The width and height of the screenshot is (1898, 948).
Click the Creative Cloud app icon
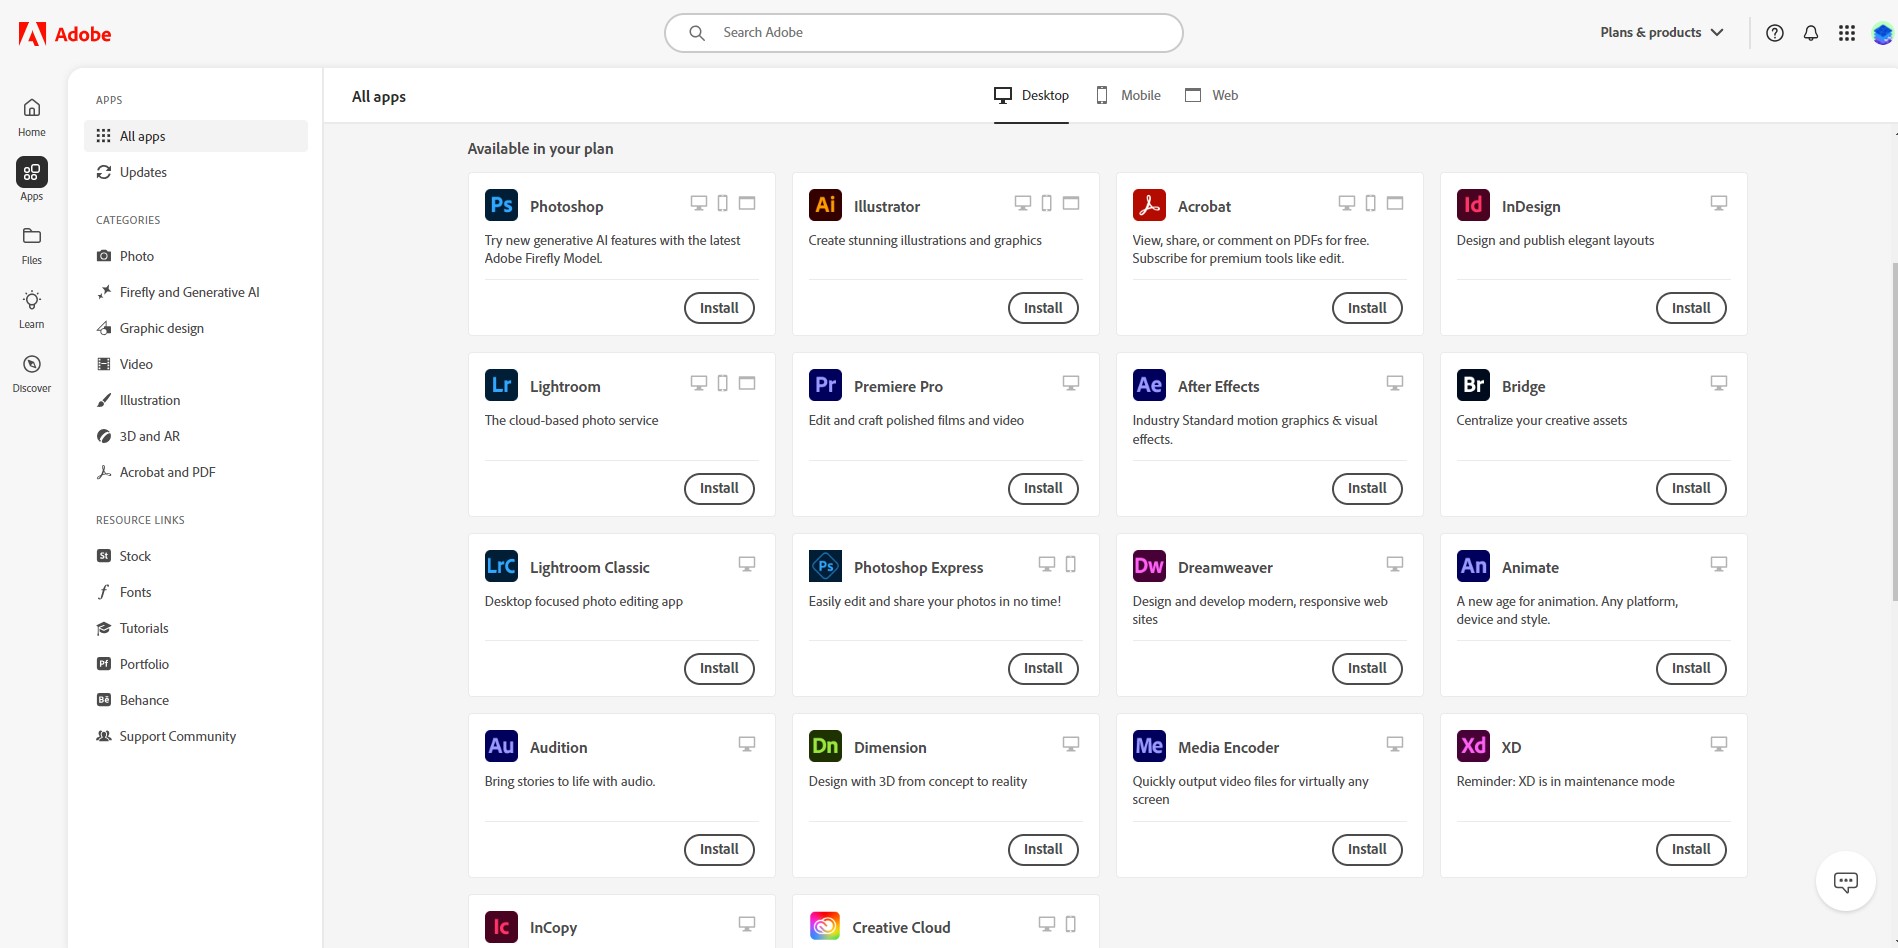[825, 927]
